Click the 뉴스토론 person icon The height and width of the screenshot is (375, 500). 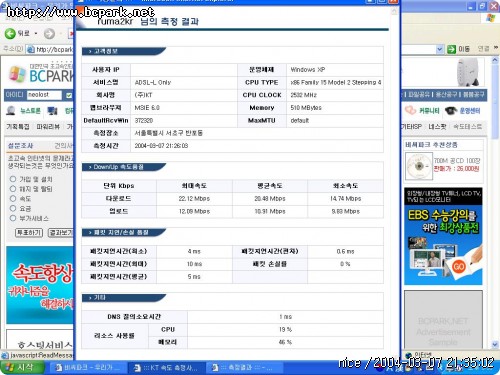tap(11, 110)
